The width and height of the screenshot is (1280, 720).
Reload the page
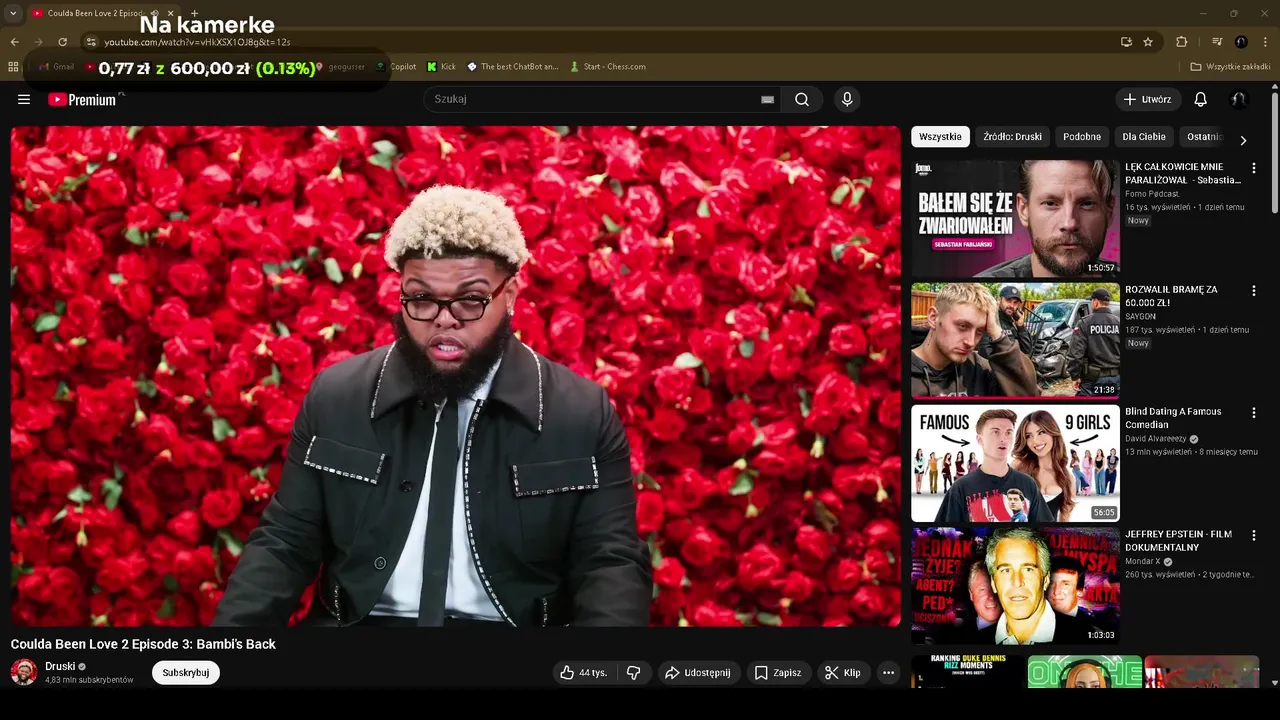coord(62,42)
